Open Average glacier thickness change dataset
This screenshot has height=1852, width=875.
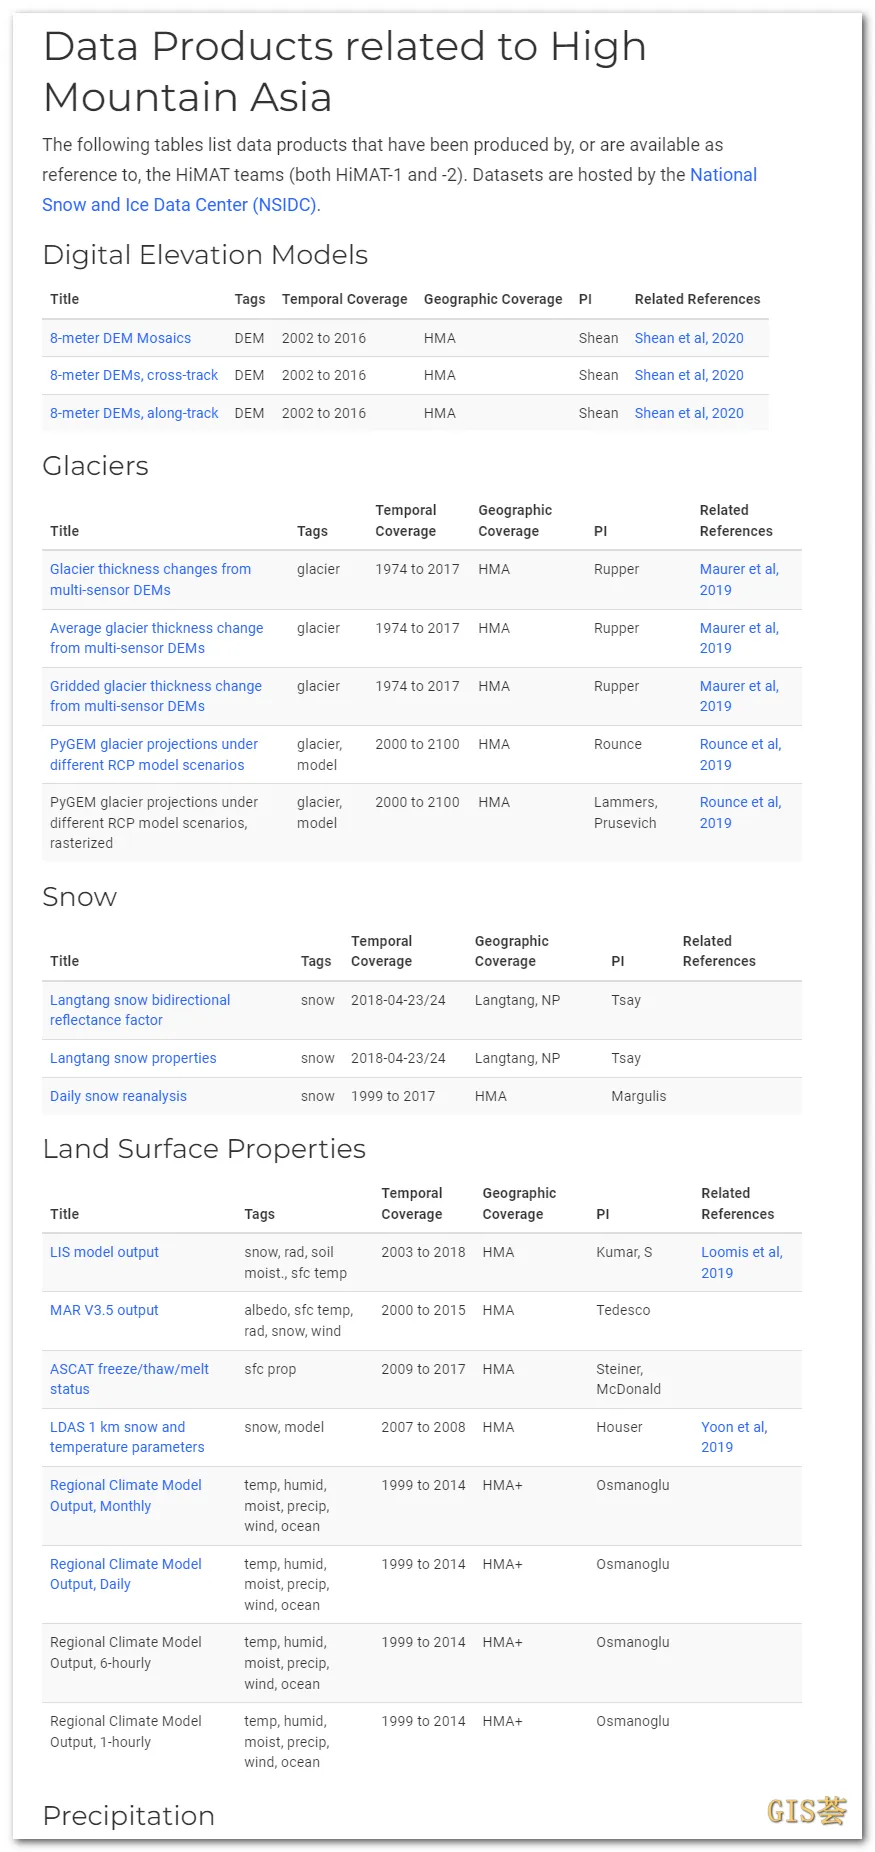156,638
